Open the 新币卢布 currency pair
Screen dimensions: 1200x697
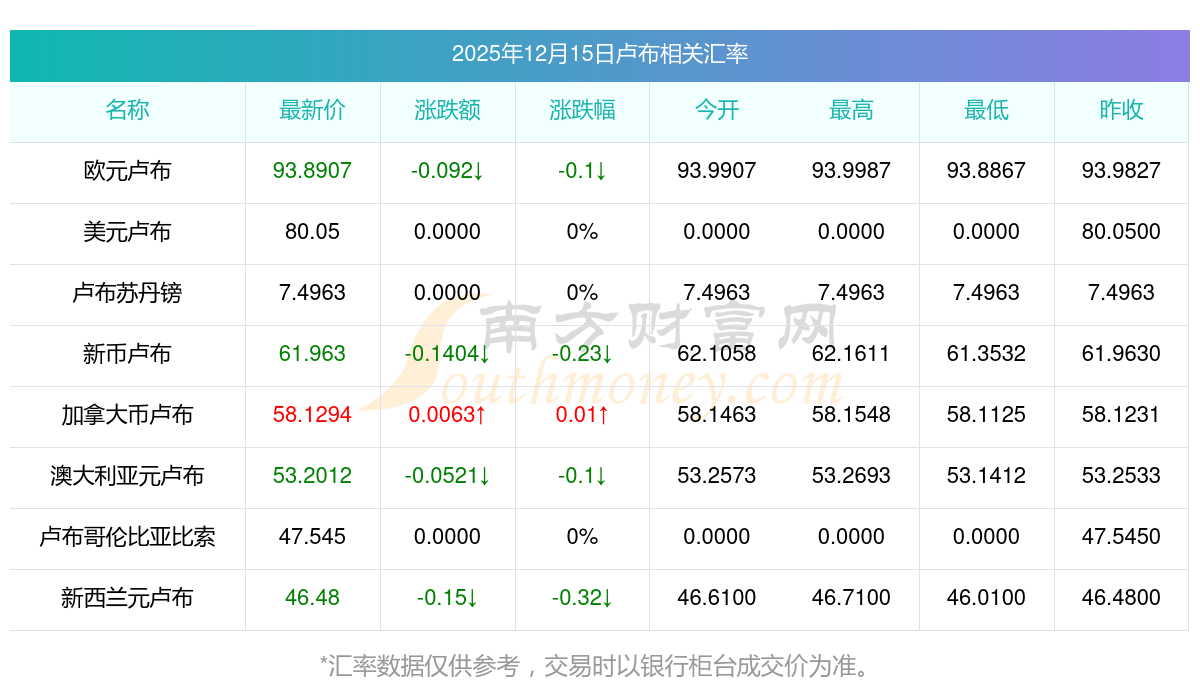pyautogui.click(x=127, y=354)
